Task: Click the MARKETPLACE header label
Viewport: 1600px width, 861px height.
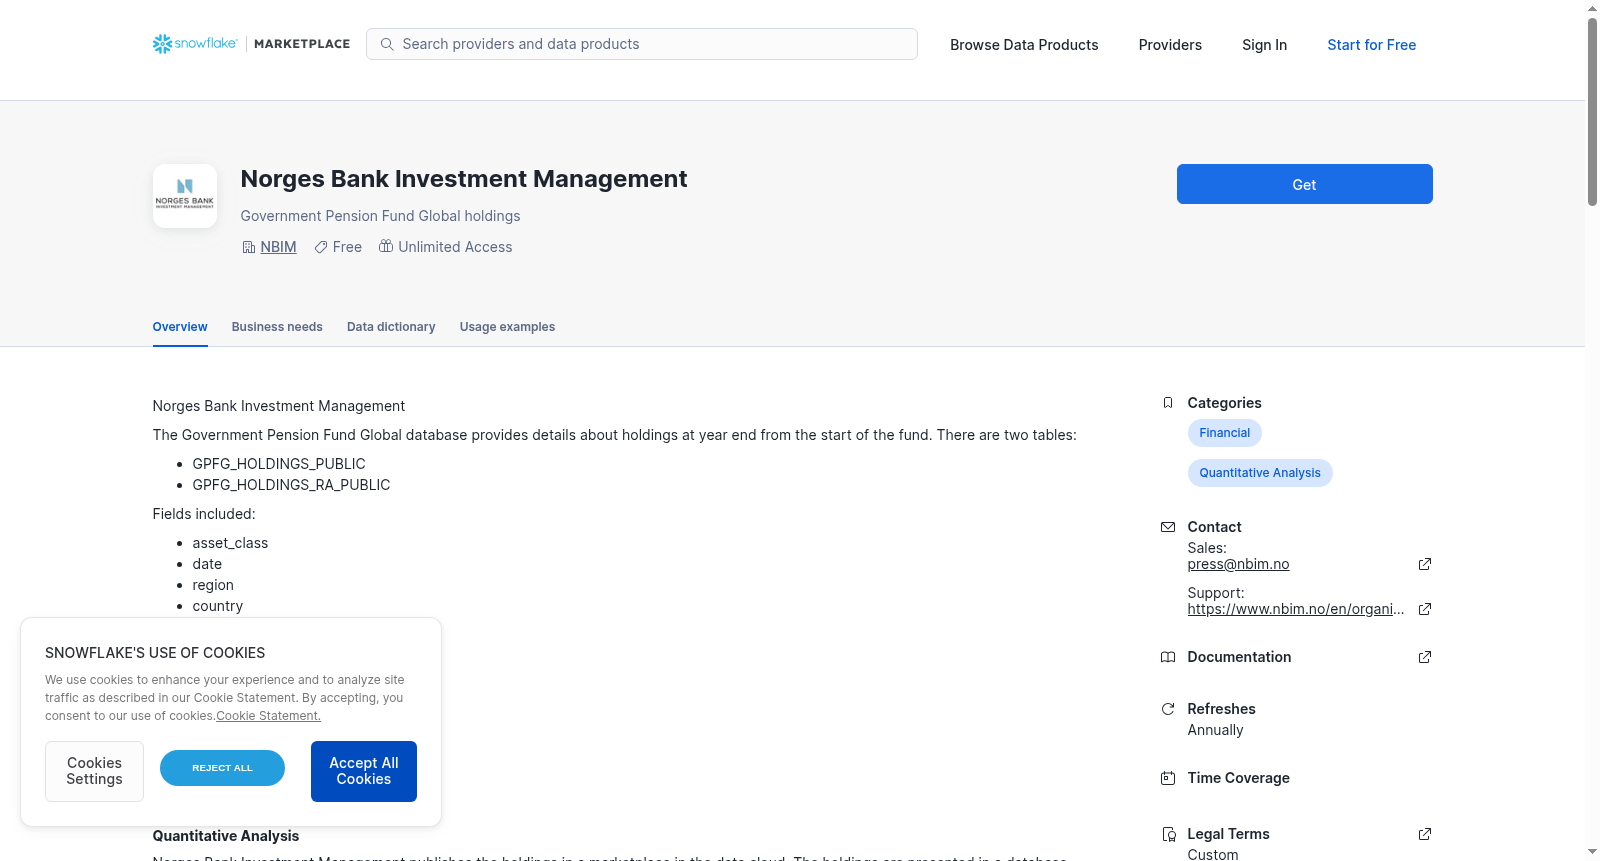Action: [302, 44]
